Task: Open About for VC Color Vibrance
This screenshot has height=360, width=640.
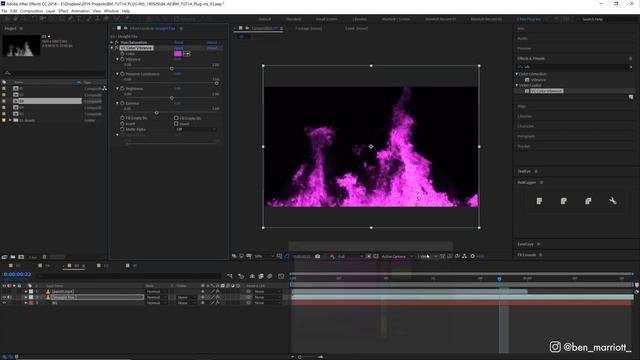Action: tap(212, 48)
